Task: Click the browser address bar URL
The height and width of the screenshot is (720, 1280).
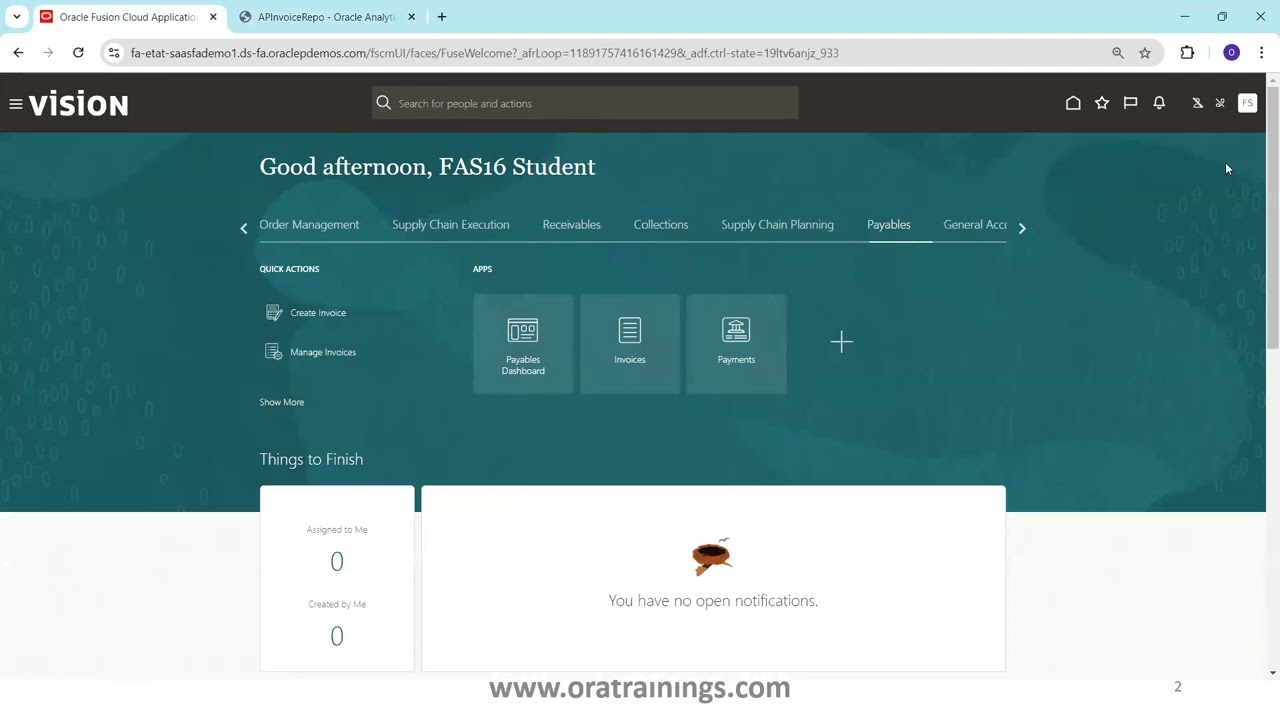Action: coord(485,53)
